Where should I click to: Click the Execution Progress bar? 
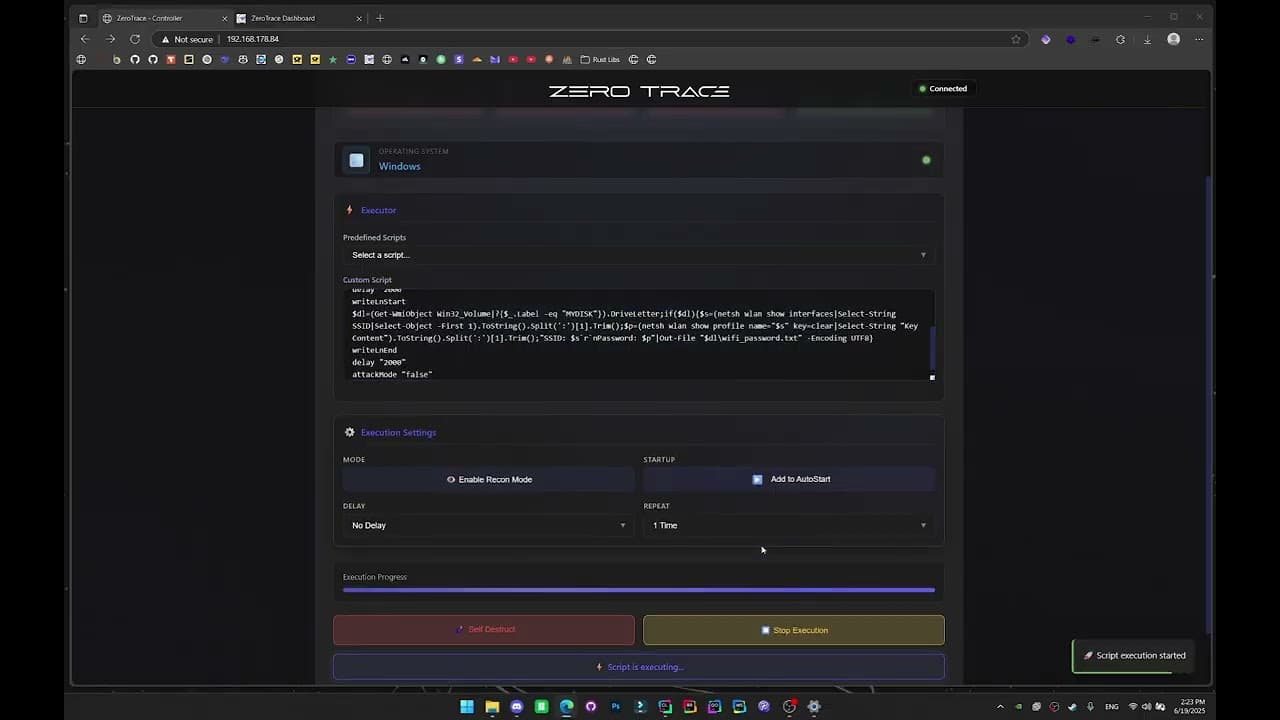click(638, 589)
